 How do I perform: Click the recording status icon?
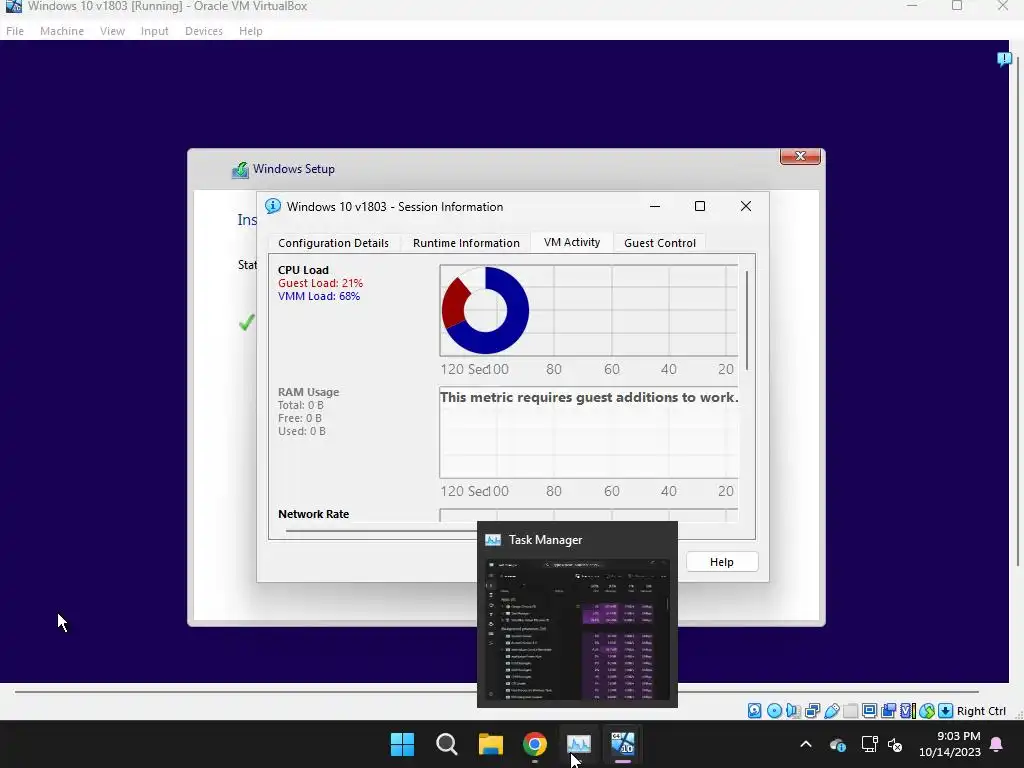(888, 711)
